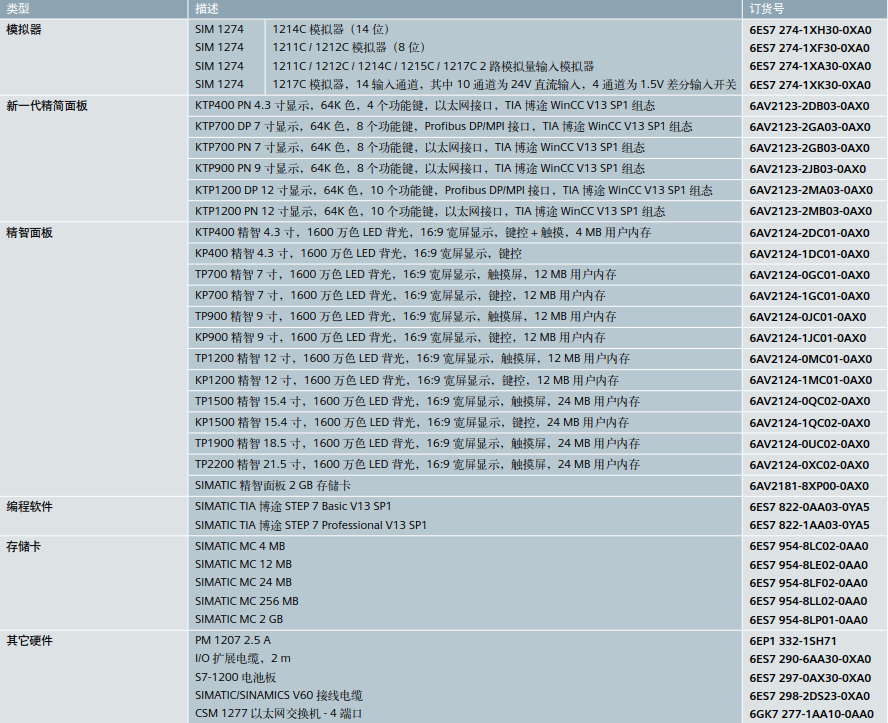Click the KTP700 DP 7 寸显示 row
The image size is (888, 723).
(x=465, y=127)
